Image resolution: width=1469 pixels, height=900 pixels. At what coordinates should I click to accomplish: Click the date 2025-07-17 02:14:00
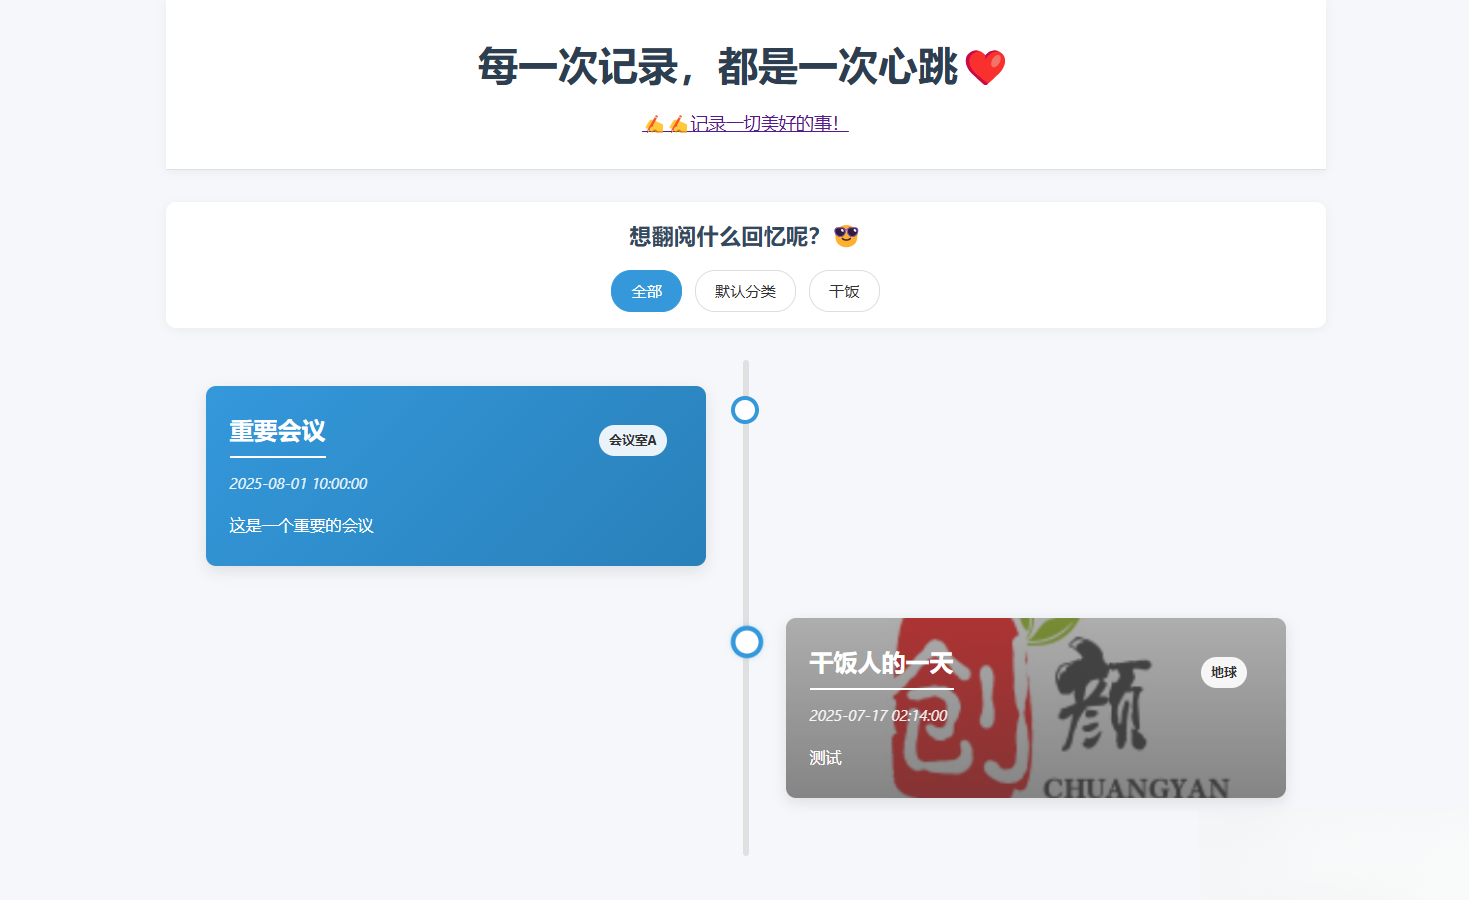click(877, 715)
